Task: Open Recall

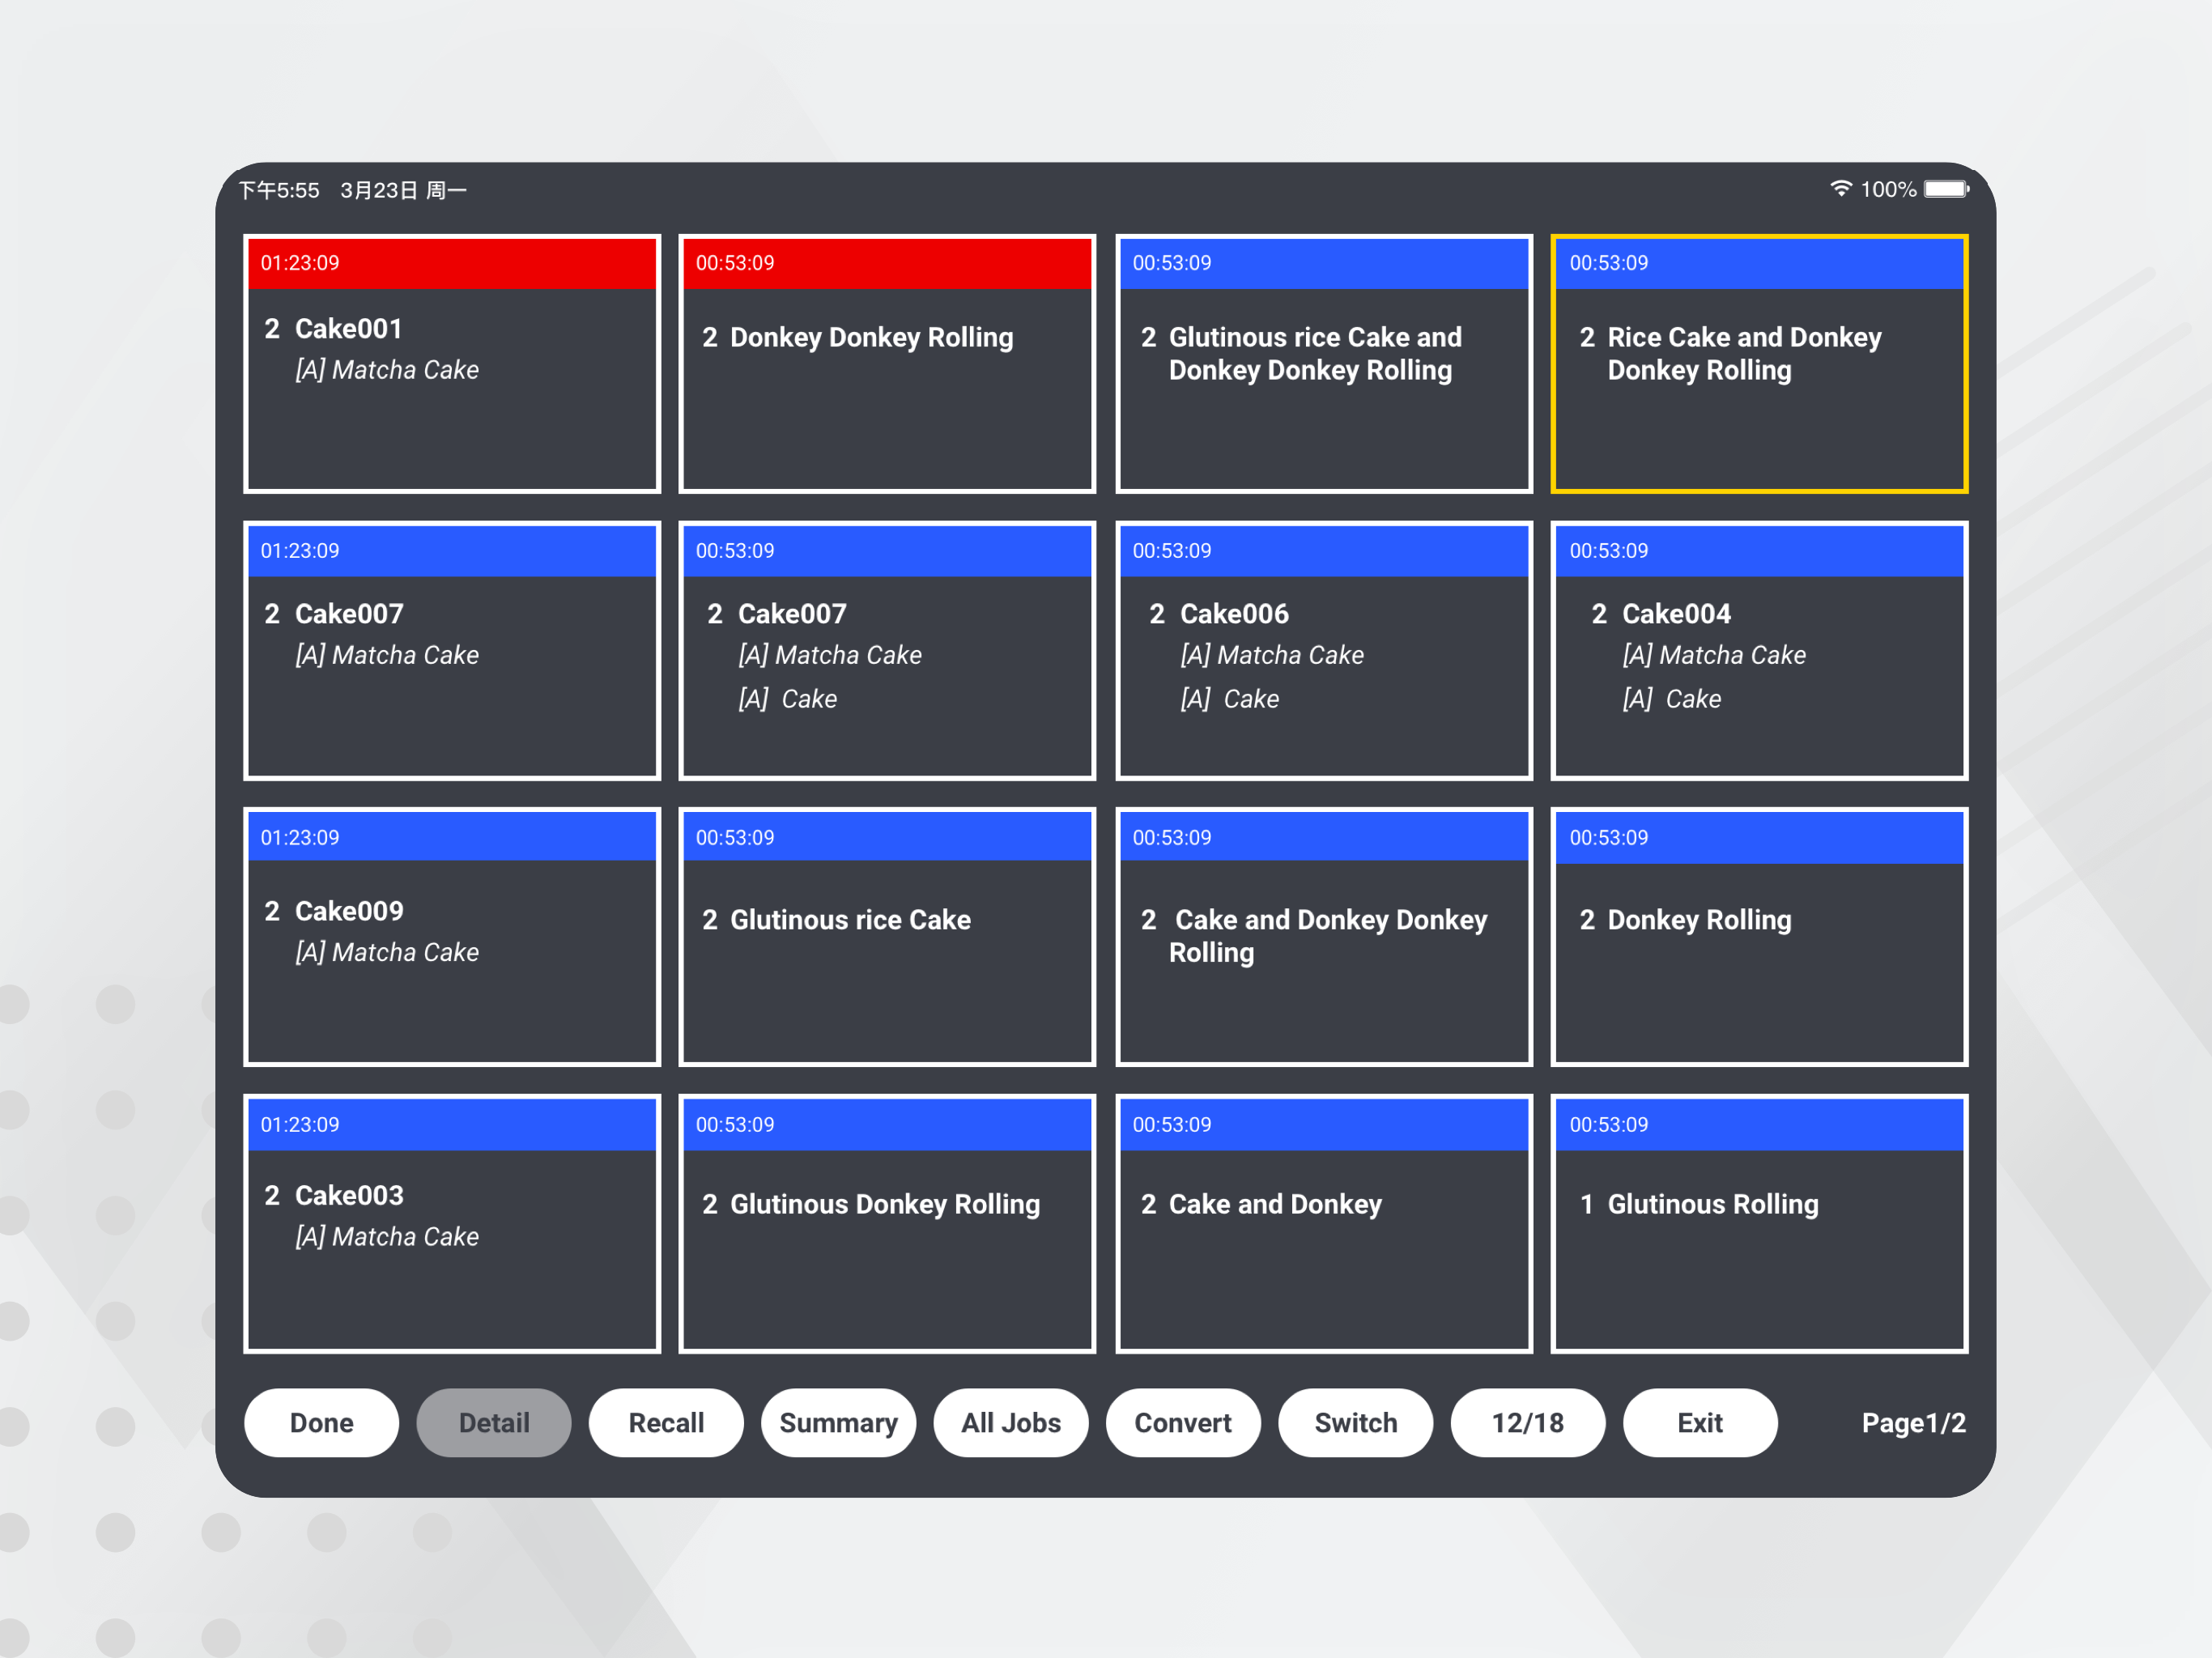Action: click(666, 1422)
